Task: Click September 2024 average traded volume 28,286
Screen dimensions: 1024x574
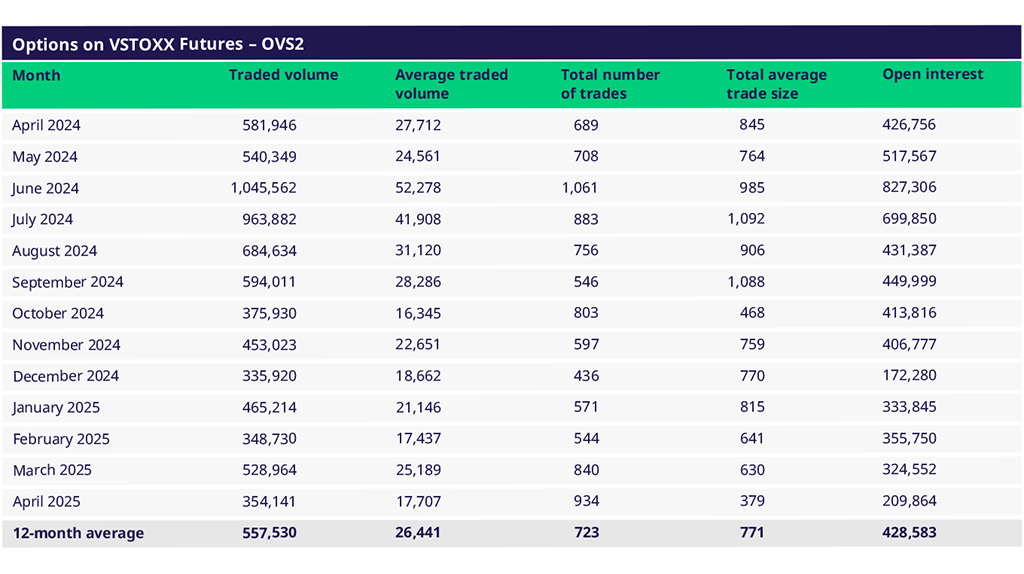Action: coord(418,282)
